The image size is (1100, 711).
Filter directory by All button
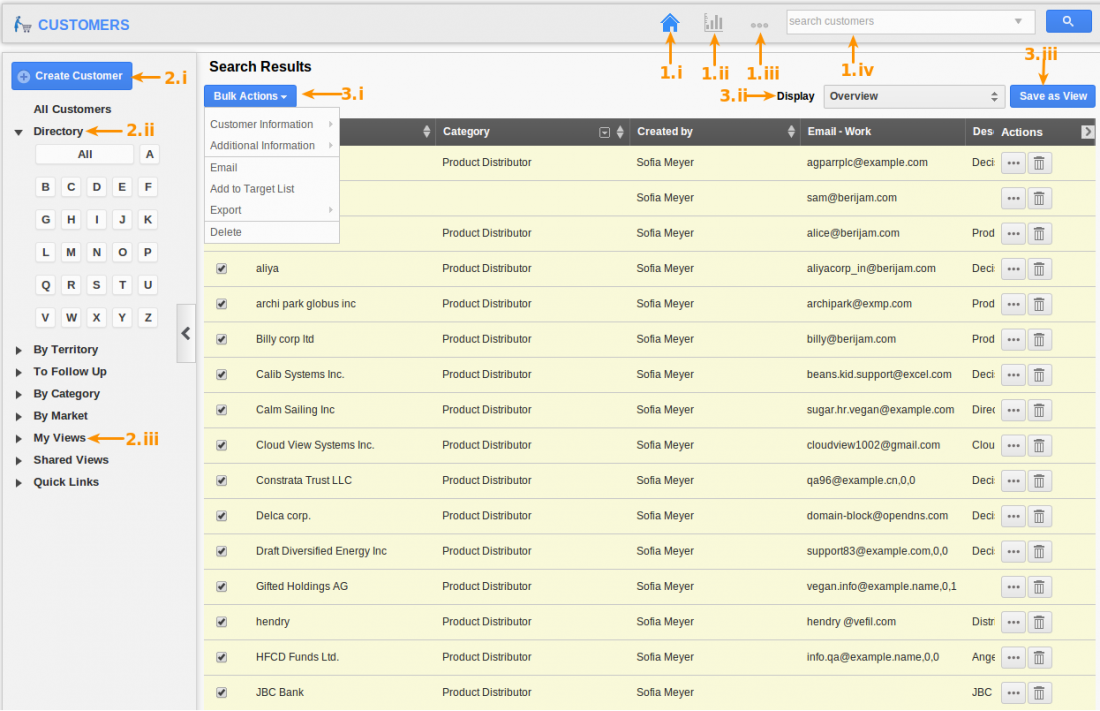tap(84, 154)
